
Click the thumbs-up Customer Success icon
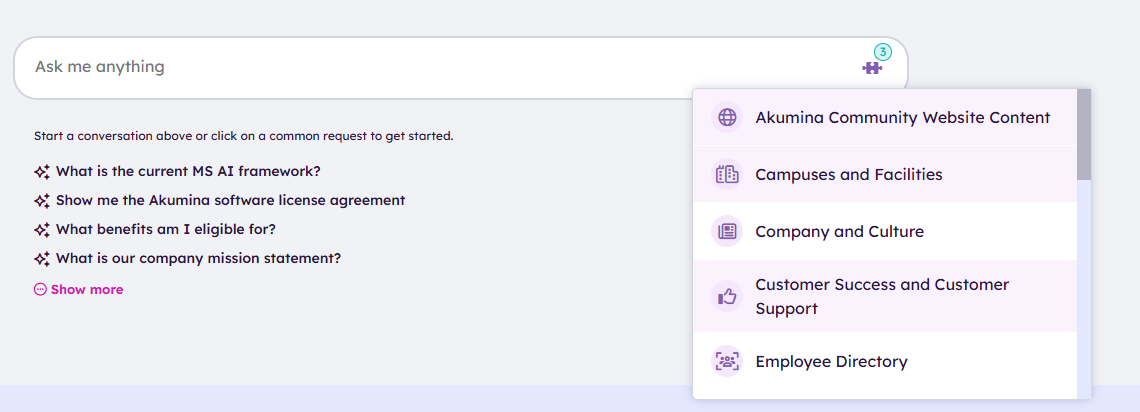[x=727, y=297]
